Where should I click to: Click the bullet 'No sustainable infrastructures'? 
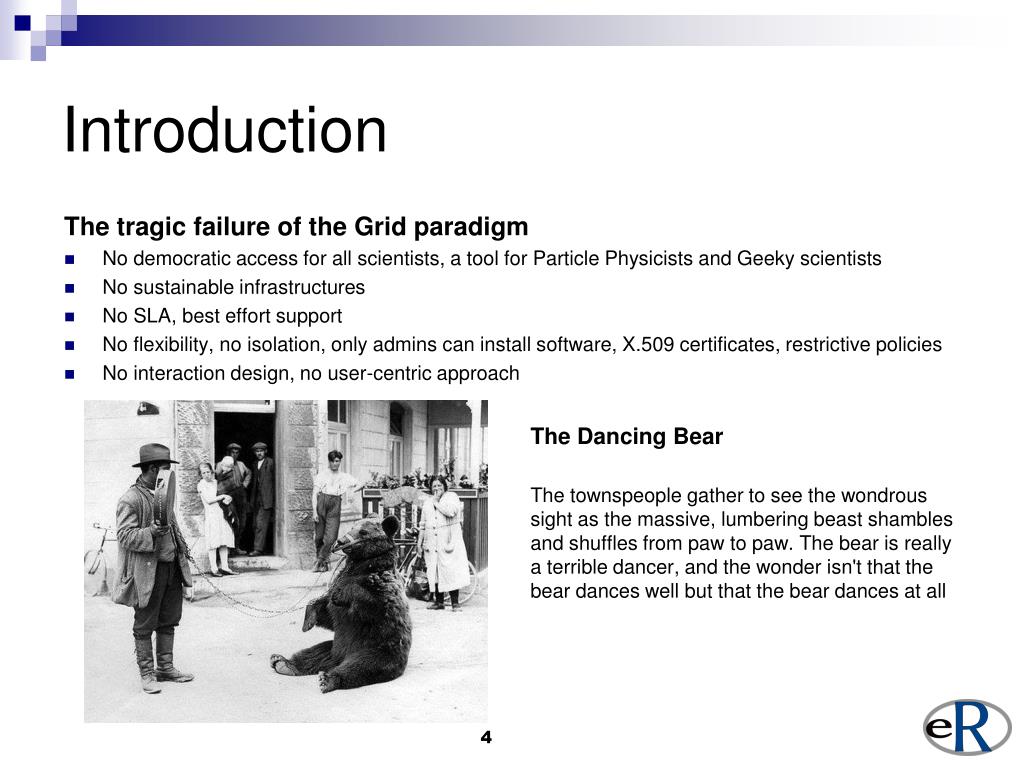[x=234, y=287]
